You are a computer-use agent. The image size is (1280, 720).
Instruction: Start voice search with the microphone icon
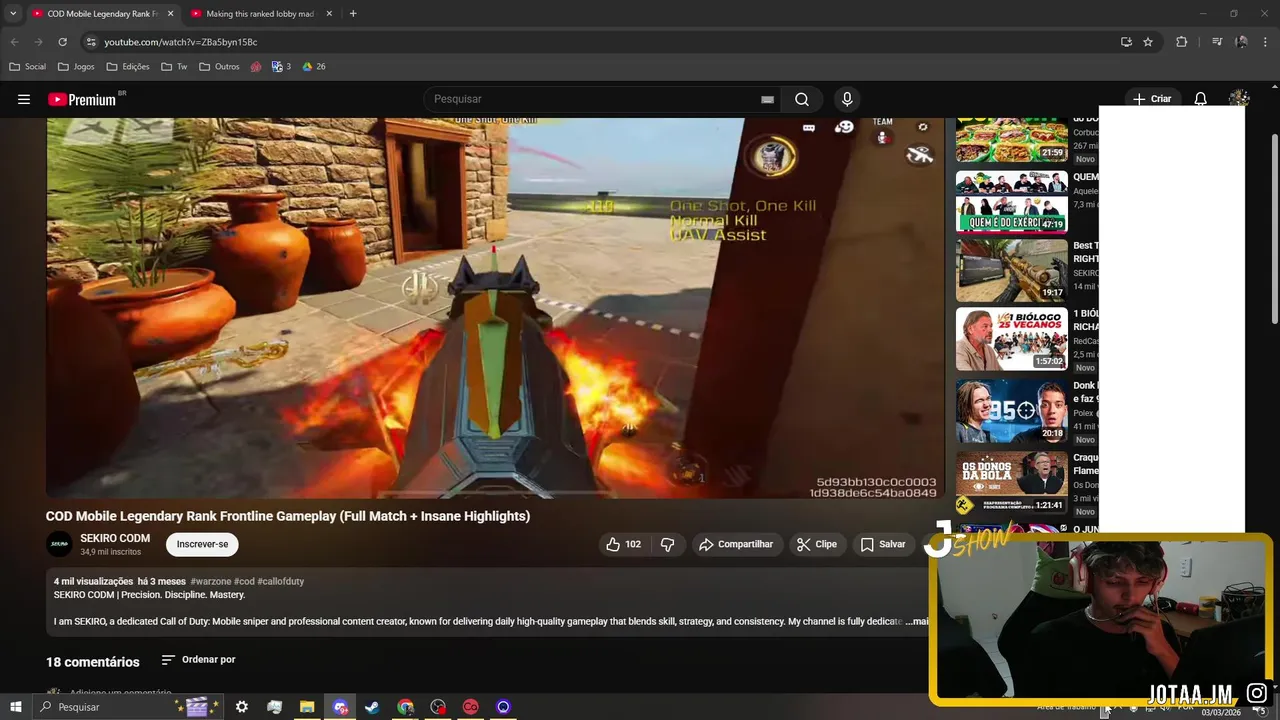(847, 99)
